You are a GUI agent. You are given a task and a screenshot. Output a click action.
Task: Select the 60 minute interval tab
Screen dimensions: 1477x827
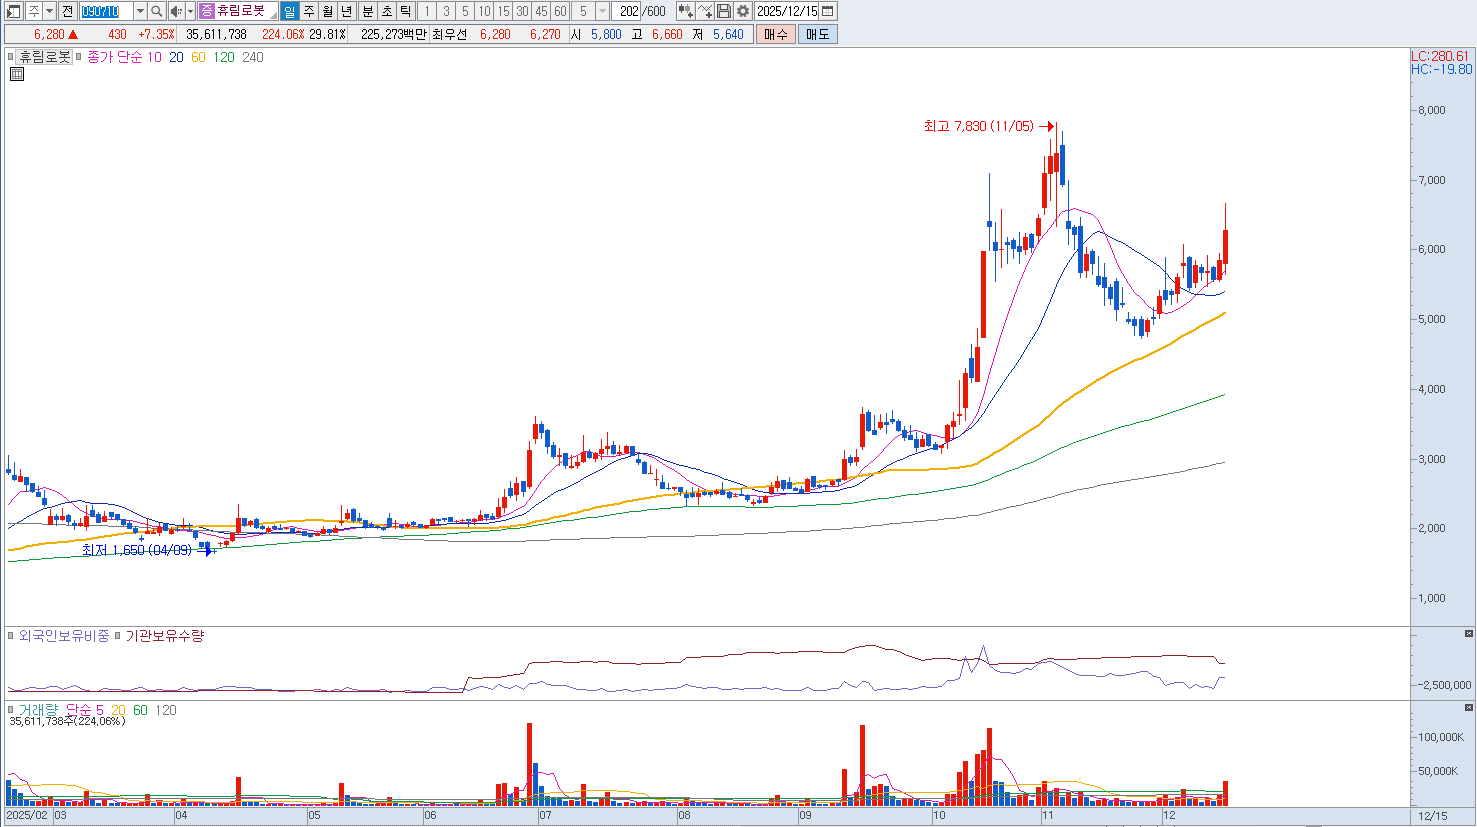coord(560,11)
